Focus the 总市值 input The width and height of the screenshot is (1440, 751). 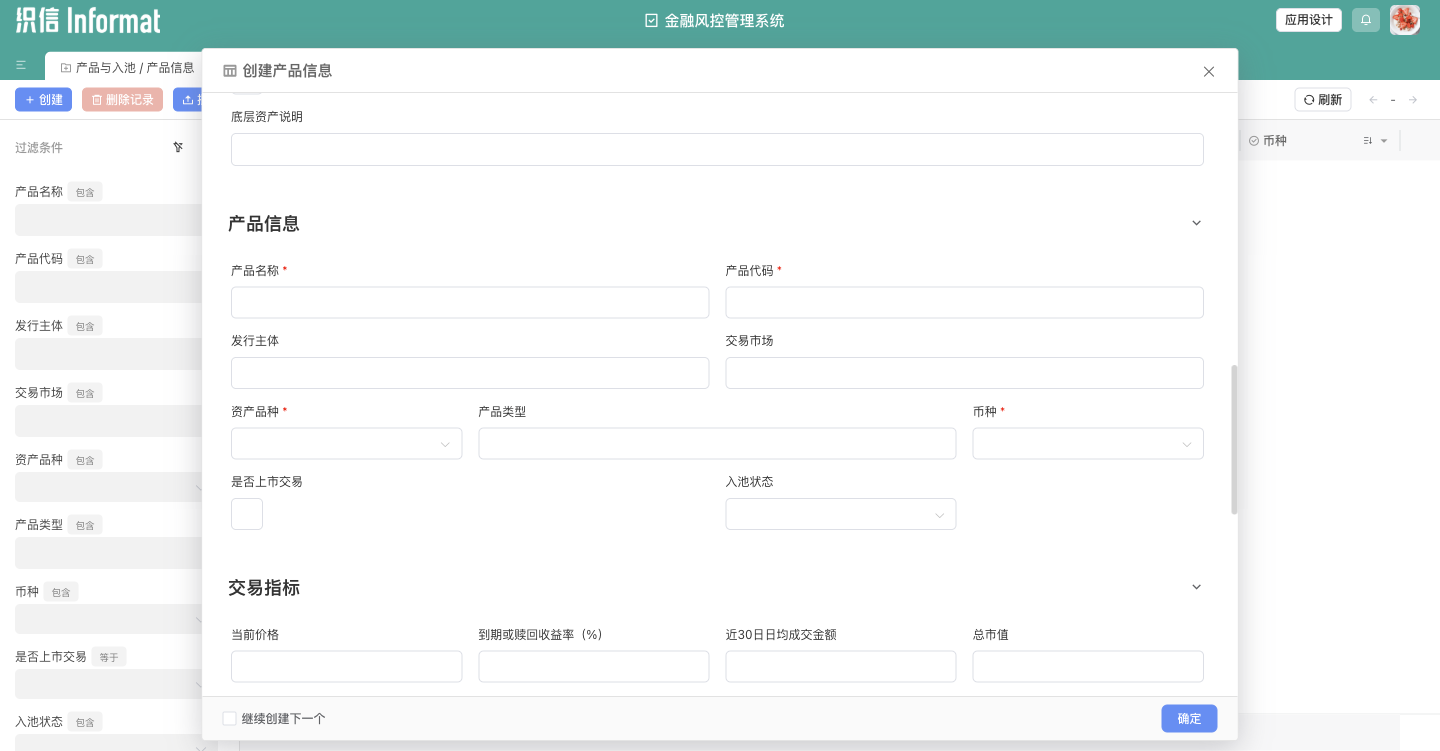coord(1088,667)
